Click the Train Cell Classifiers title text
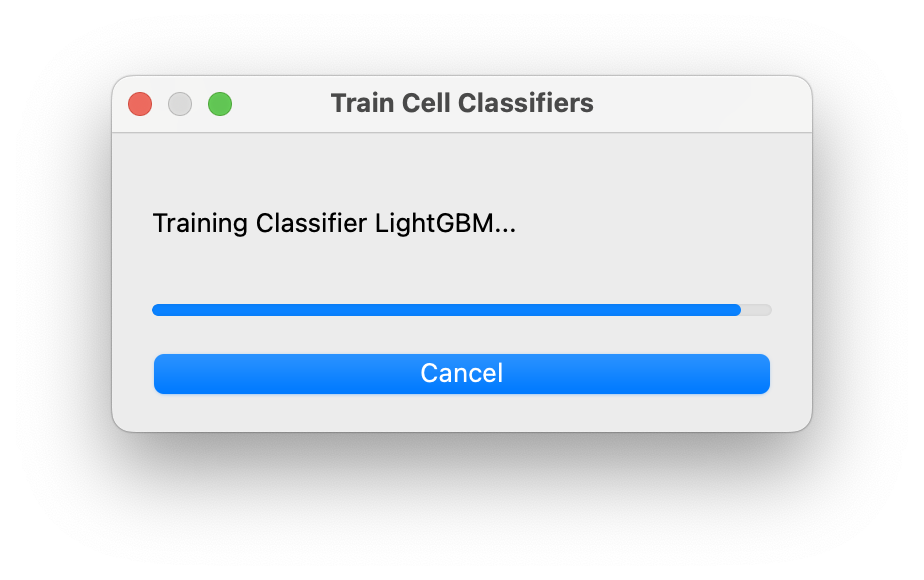Image resolution: width=924 pixels, height=580 pixels. click(461, 103)
